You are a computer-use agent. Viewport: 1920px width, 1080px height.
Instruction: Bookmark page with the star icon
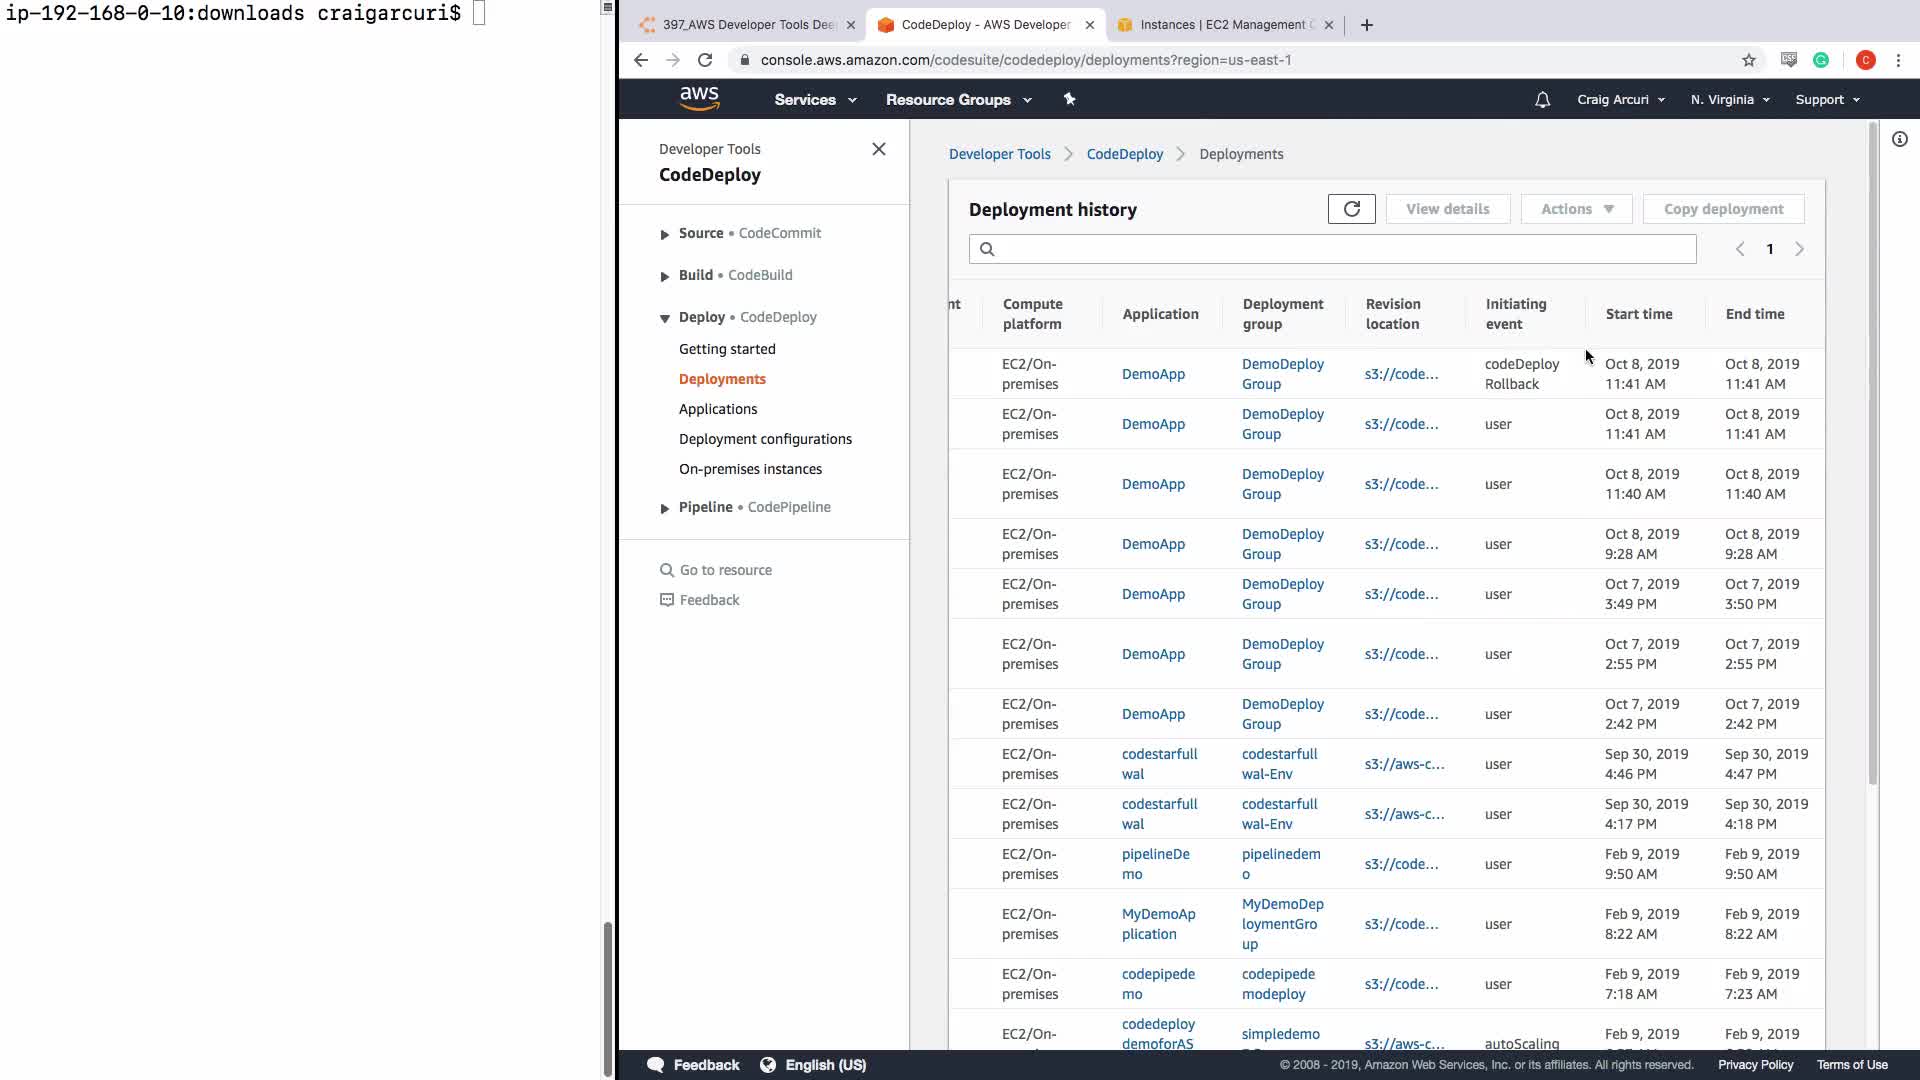click(1748, 60)
